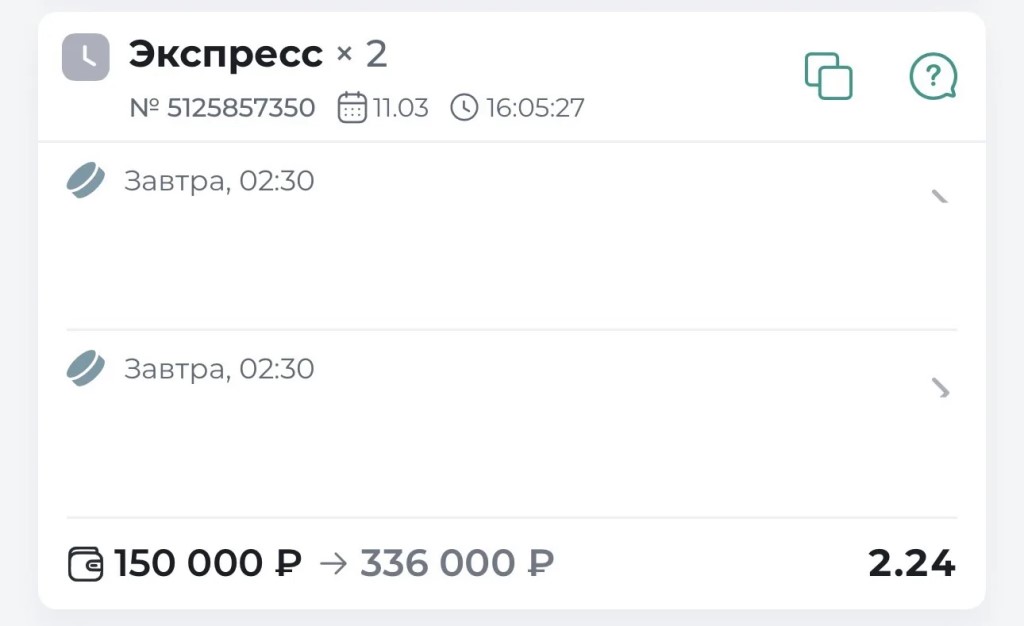Click the small clock icon before 16:05:27

pyautogui.click(x=464, y=107)
